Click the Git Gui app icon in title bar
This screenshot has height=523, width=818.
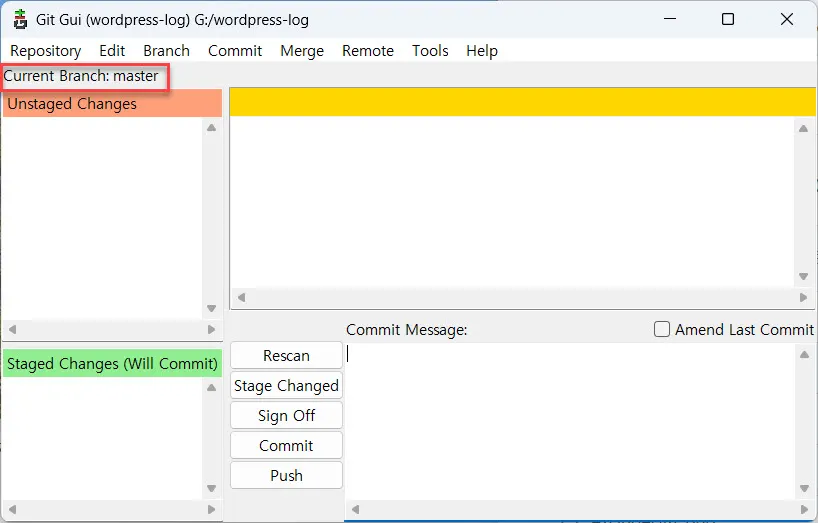pyautogui.click(x=20, y=19)
